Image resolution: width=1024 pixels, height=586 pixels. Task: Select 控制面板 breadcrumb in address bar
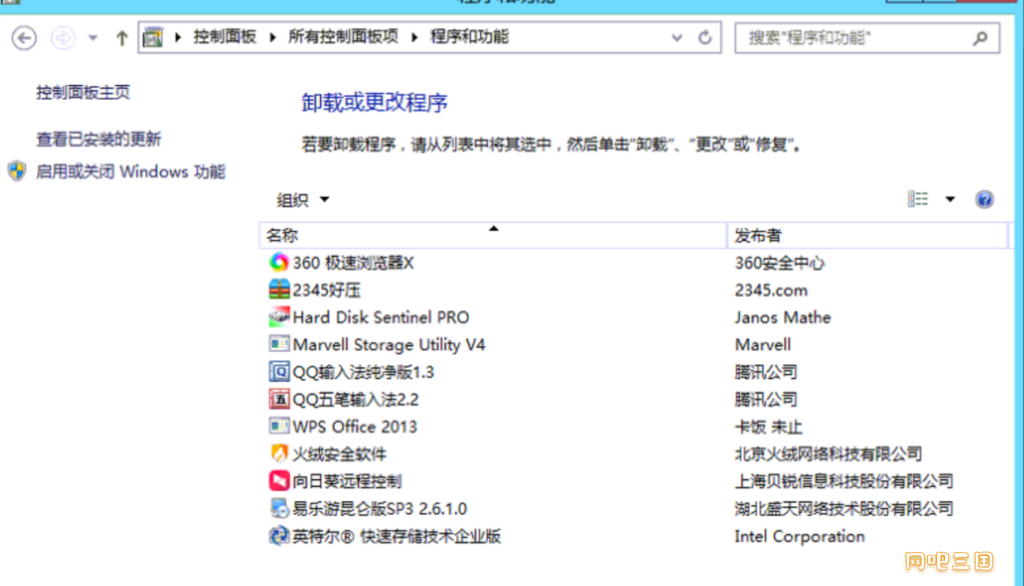tap(225, 37)
